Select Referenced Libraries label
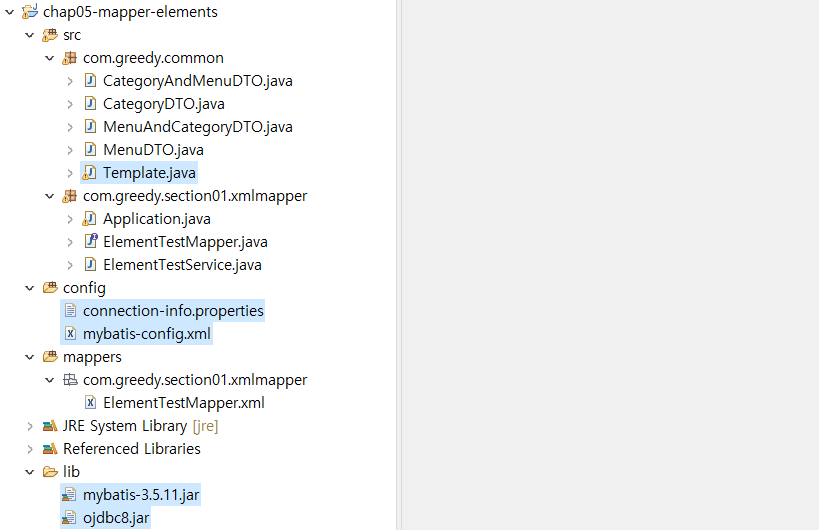 (132, 449)
